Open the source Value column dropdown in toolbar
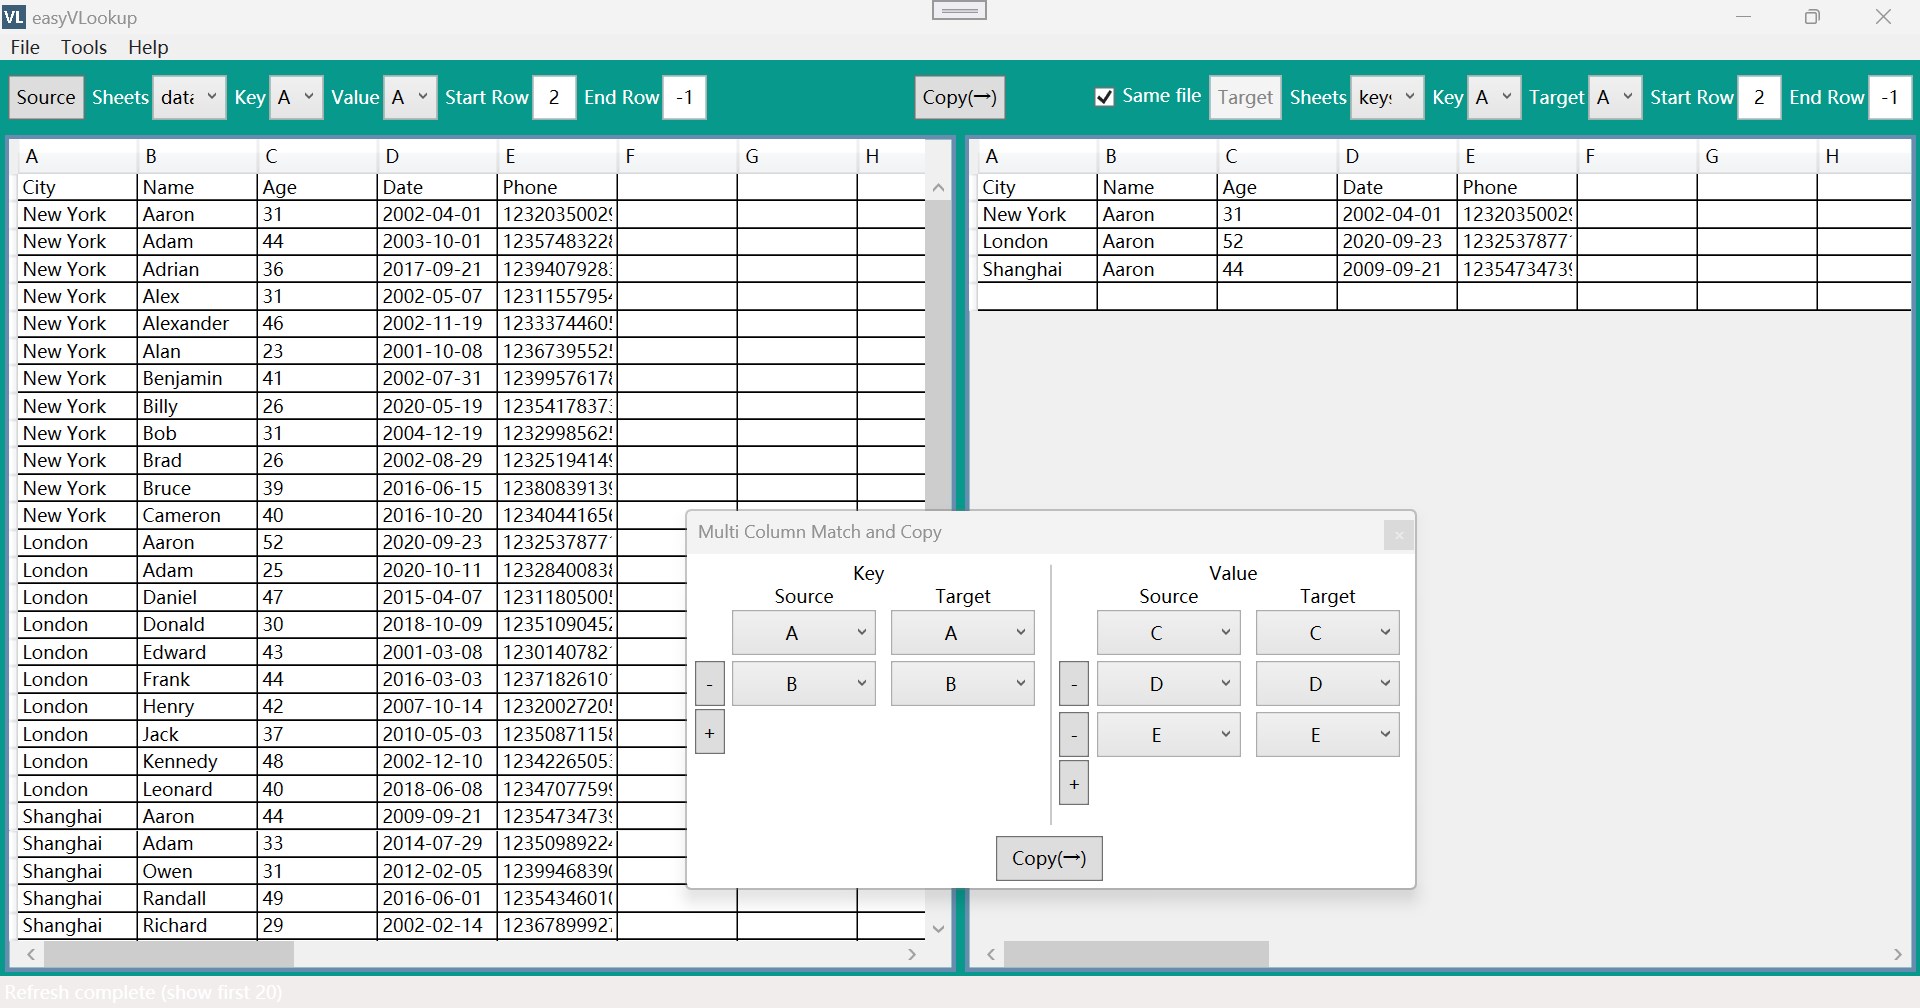1920x1008 pixels. (x=410, y=97)
